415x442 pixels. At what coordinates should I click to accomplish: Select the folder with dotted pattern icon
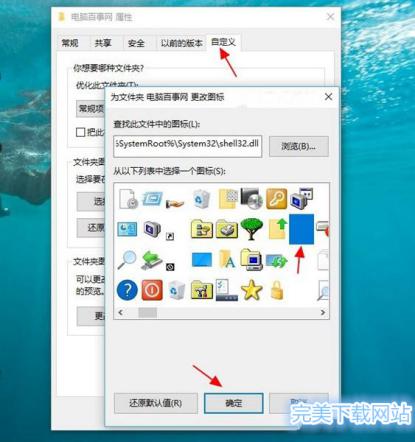[228, 199]
